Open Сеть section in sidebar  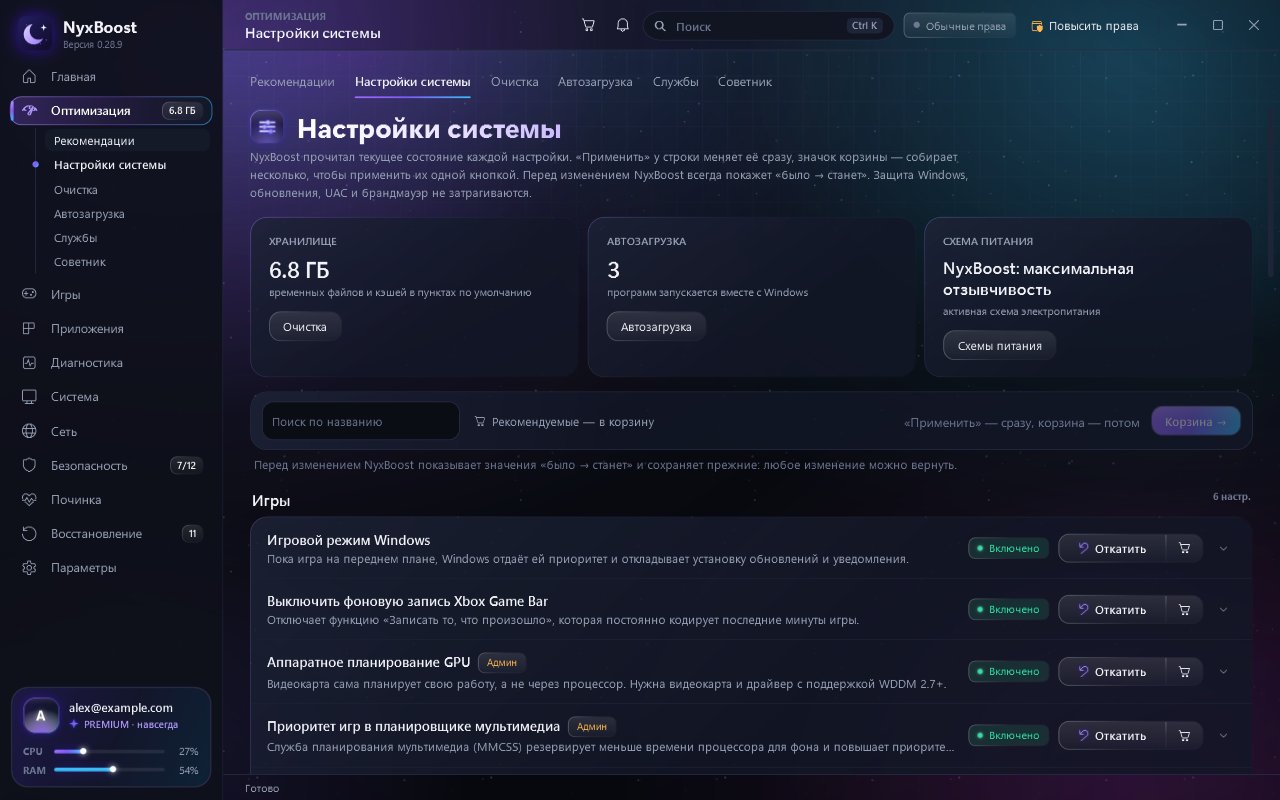click(111, 432)
